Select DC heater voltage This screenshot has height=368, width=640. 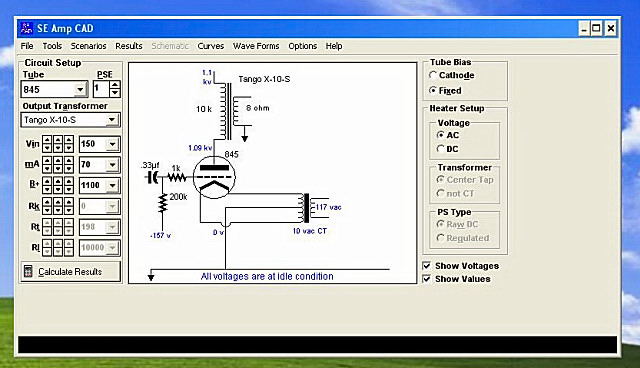click(440, 149)
